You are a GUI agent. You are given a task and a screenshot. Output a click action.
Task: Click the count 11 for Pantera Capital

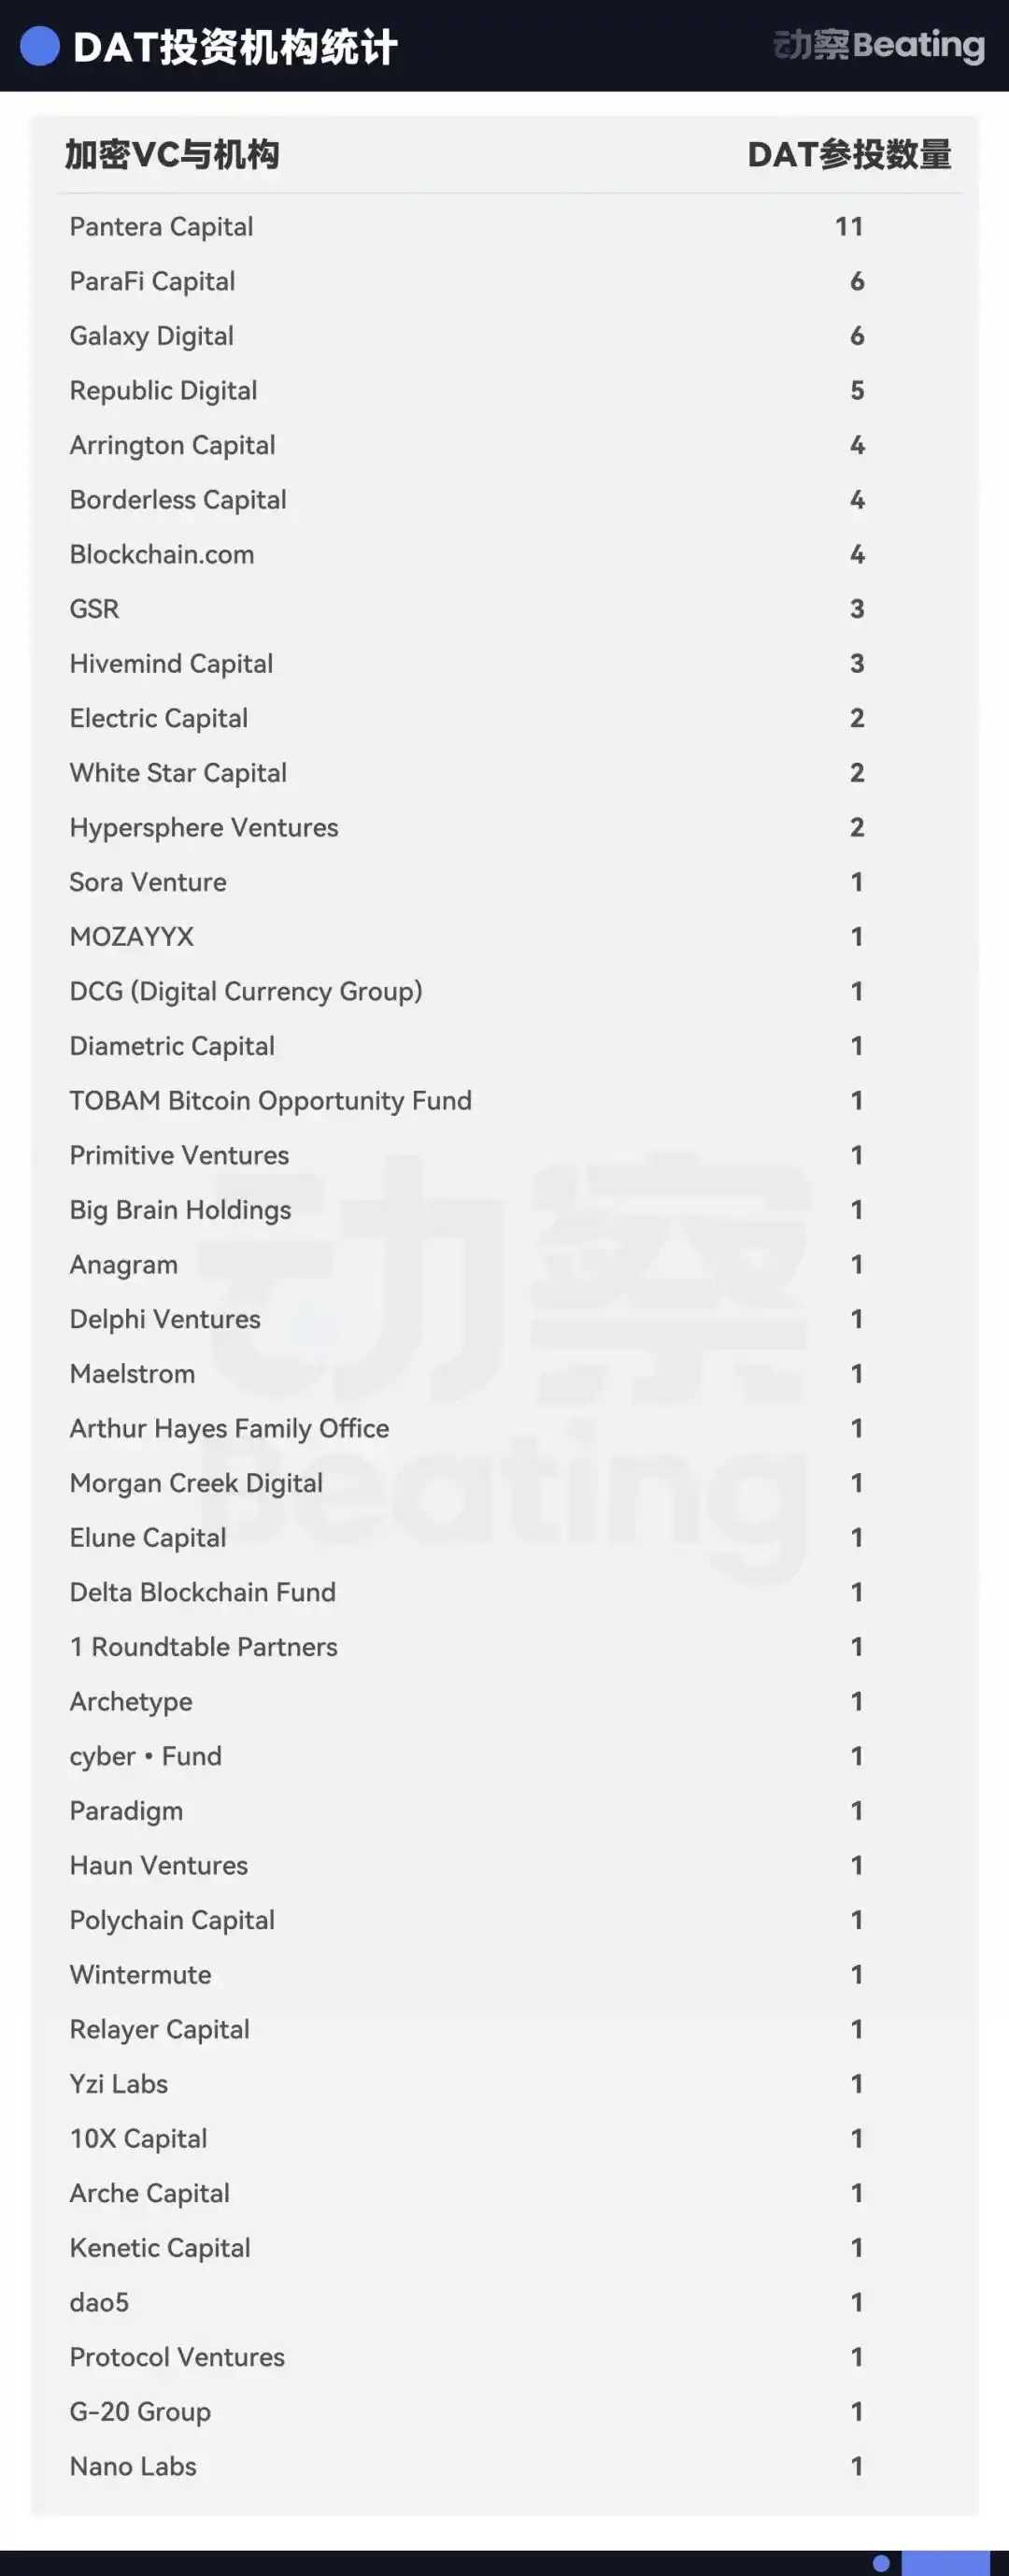[x=849, y=227]
